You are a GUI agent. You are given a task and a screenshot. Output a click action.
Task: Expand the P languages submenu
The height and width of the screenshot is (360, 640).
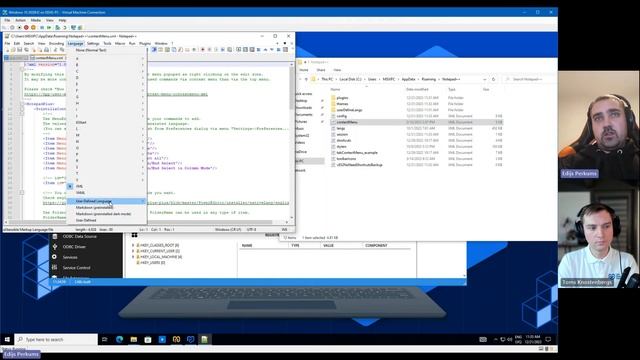[x=106, y=154]
